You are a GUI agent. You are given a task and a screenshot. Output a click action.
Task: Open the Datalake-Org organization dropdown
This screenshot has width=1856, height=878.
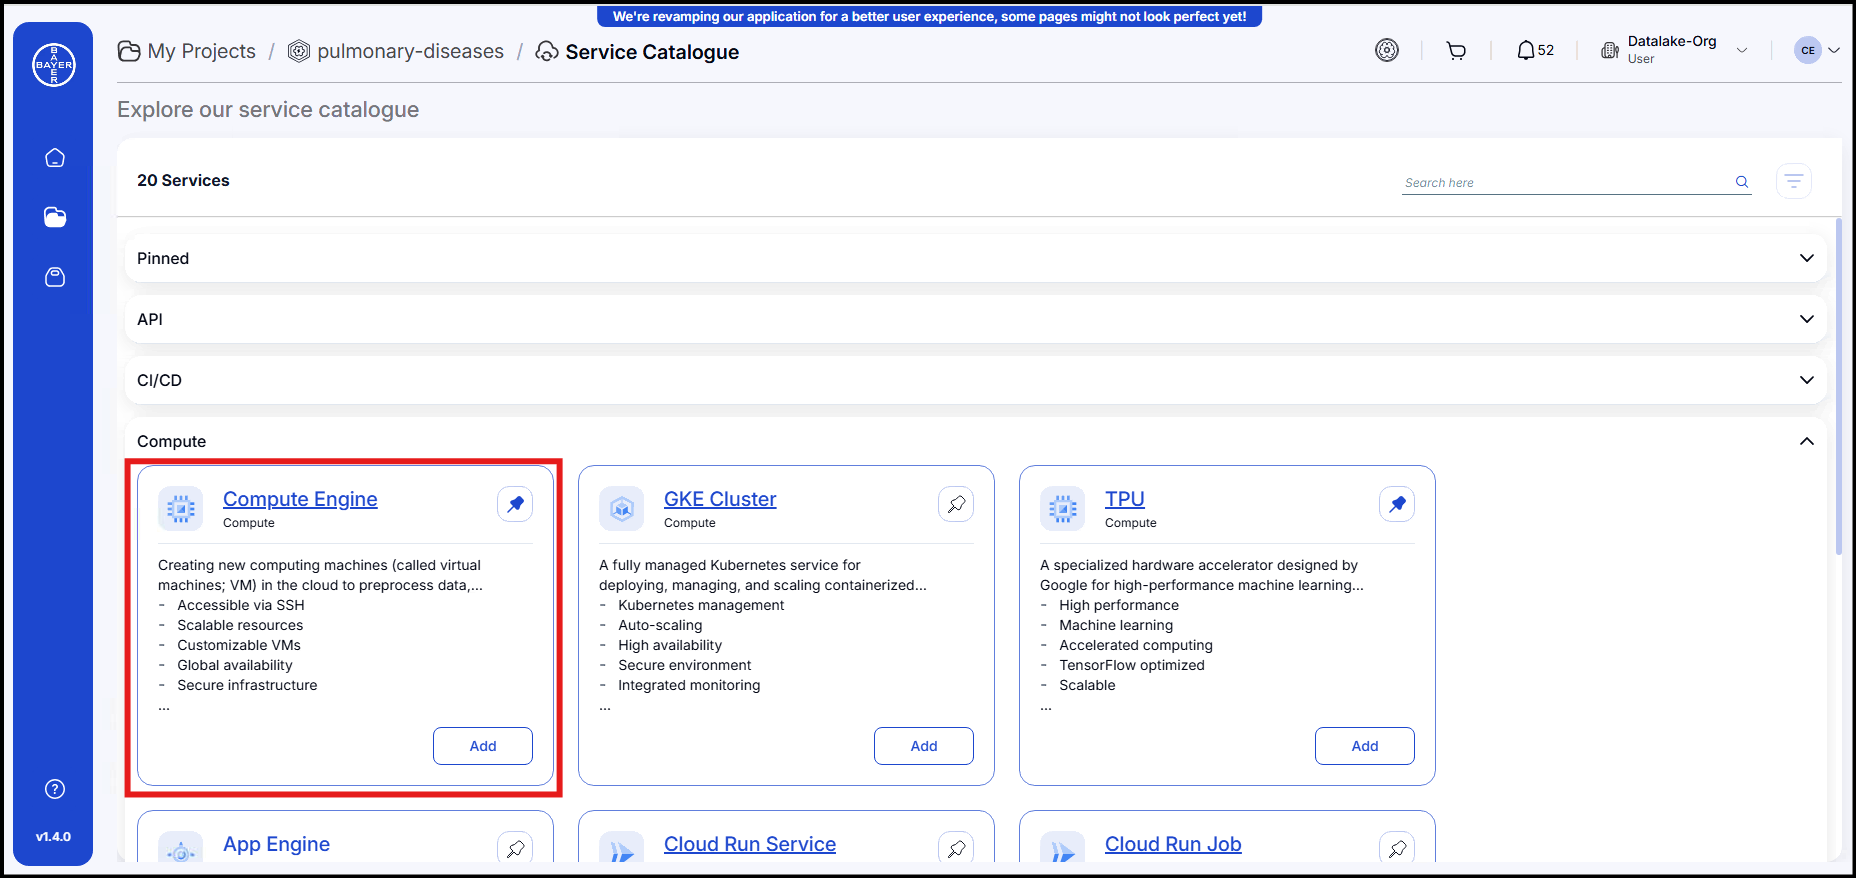(1742, 50)
